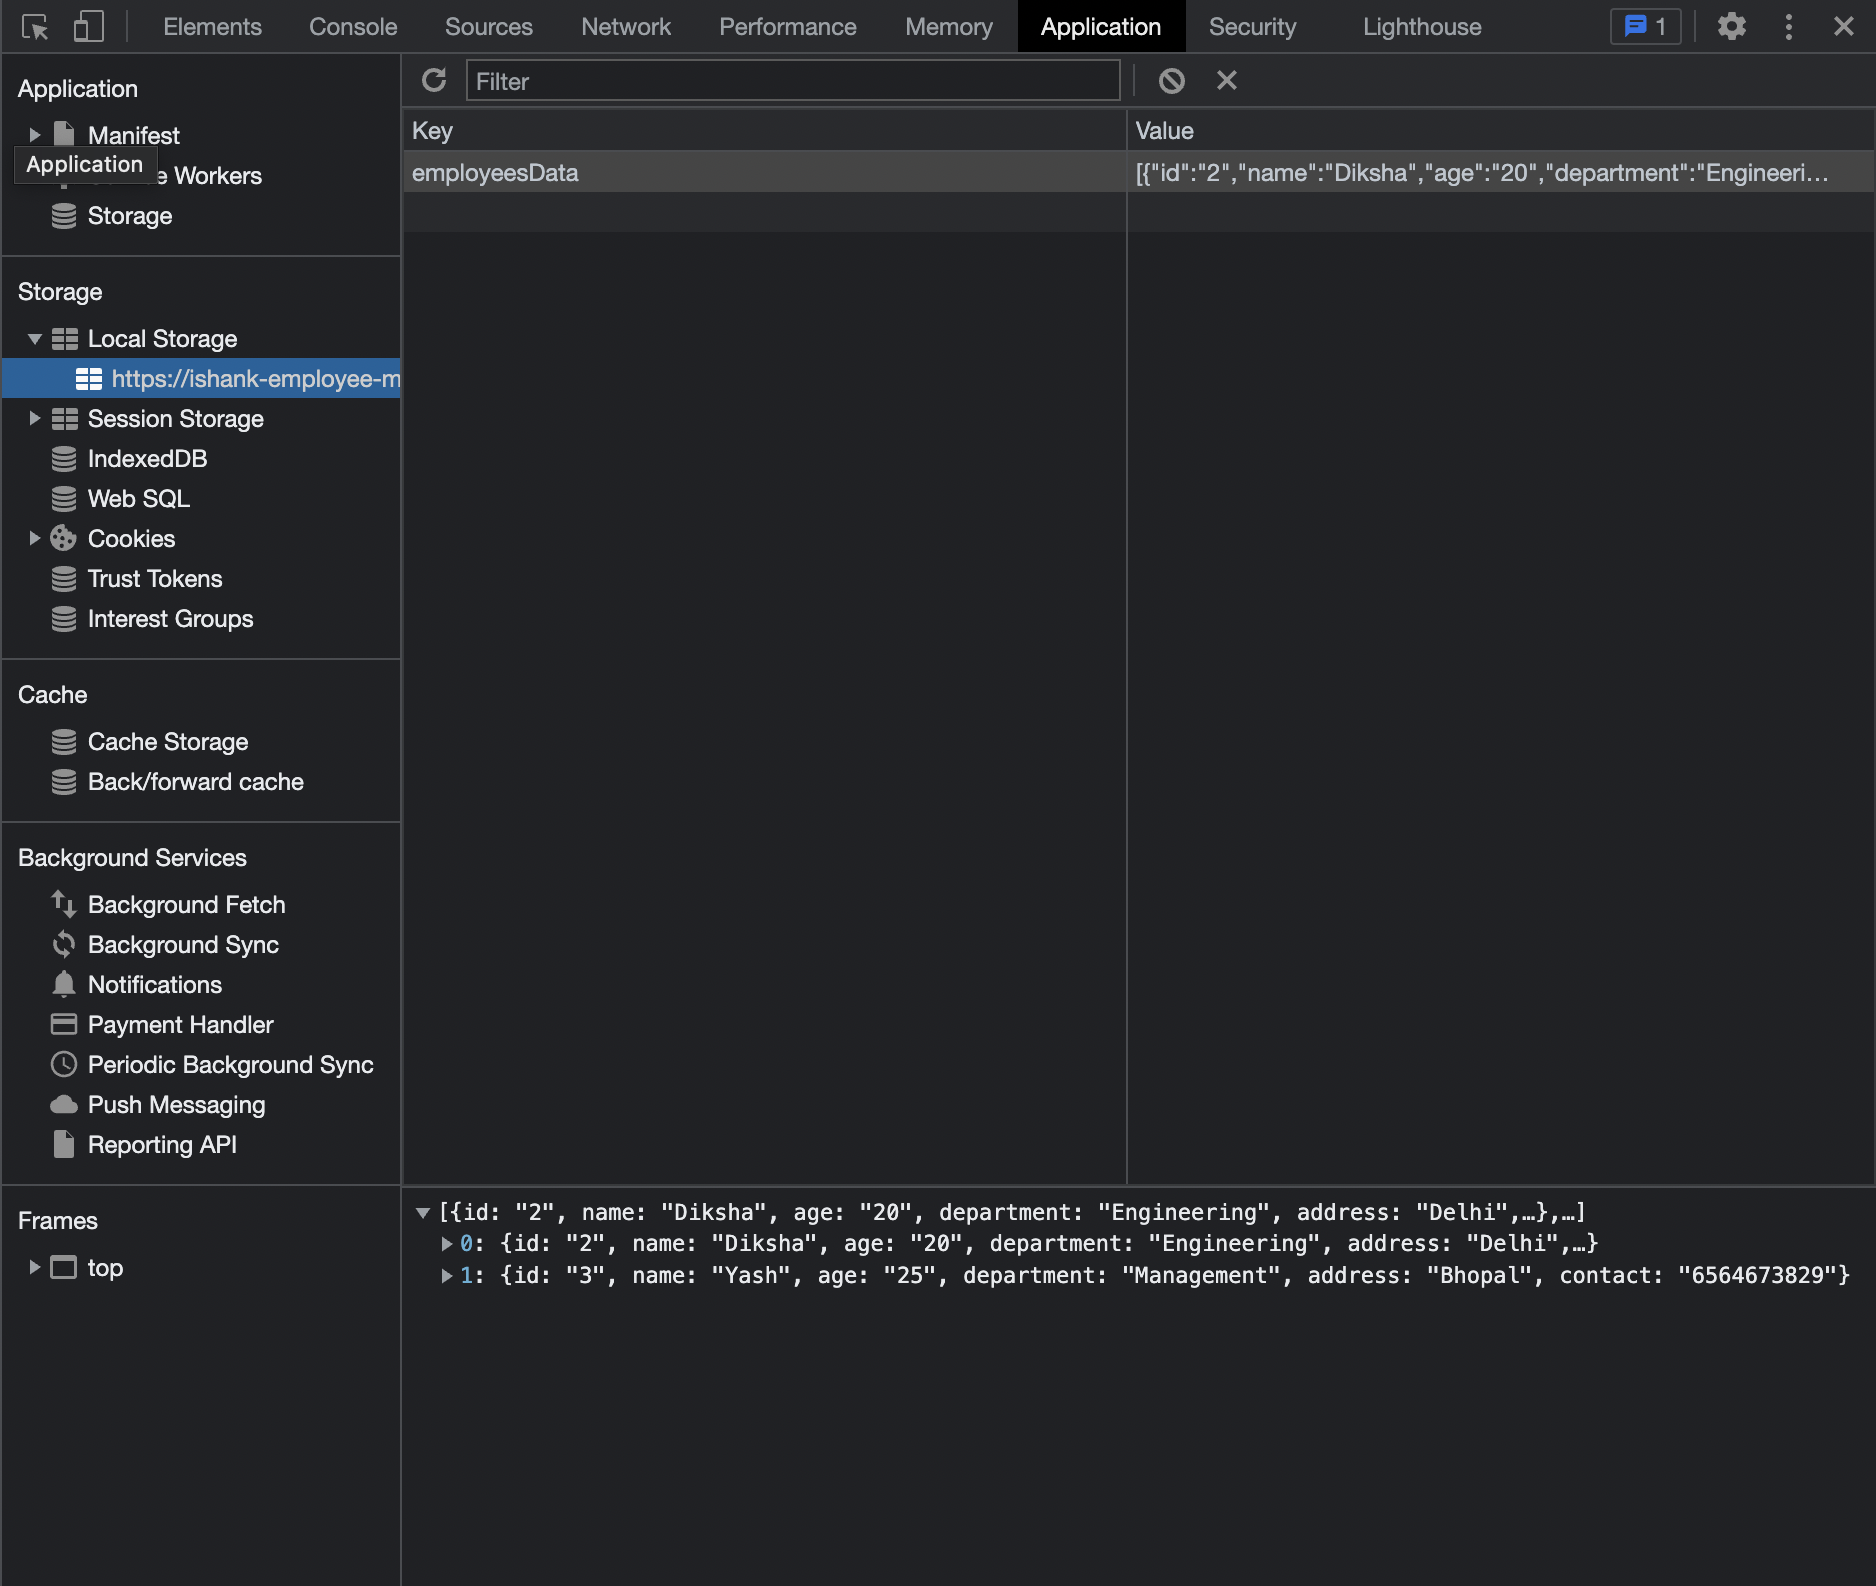The image size is (1876, 1586).
Task: Toggle the device toolbar icon
Action: click(x=89, y=27)
